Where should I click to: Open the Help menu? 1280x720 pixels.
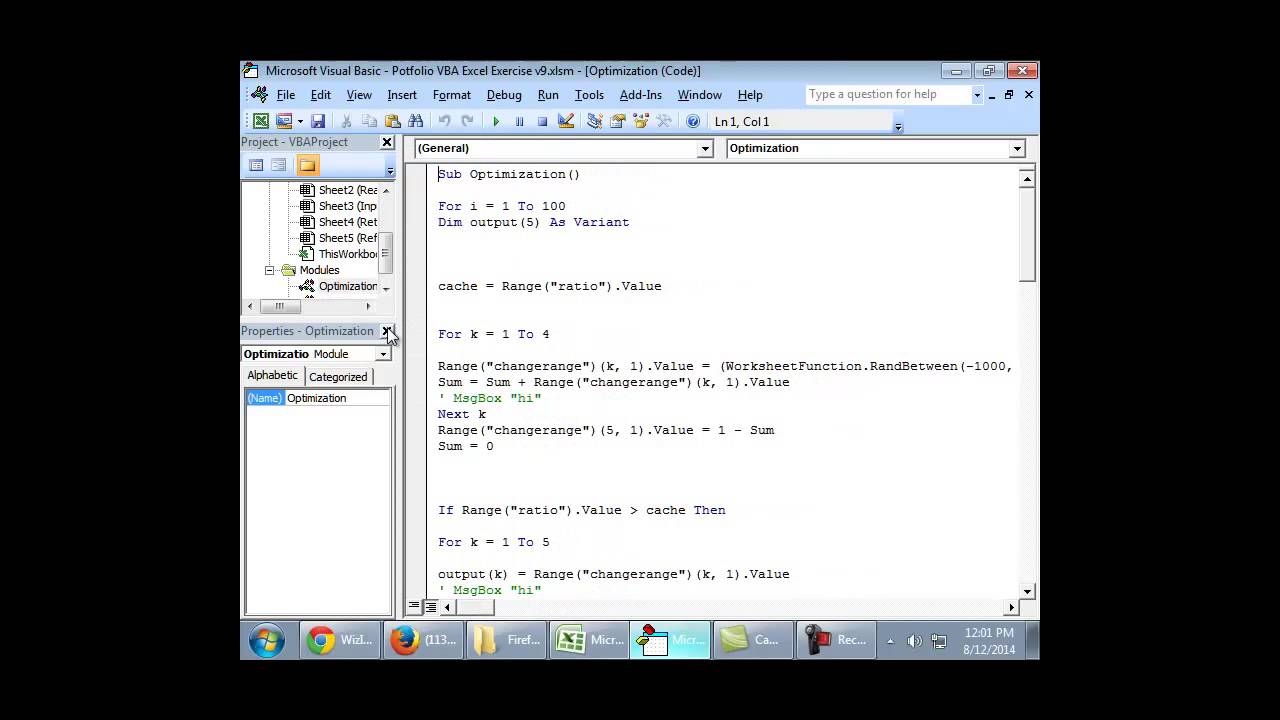coord(750,95)
